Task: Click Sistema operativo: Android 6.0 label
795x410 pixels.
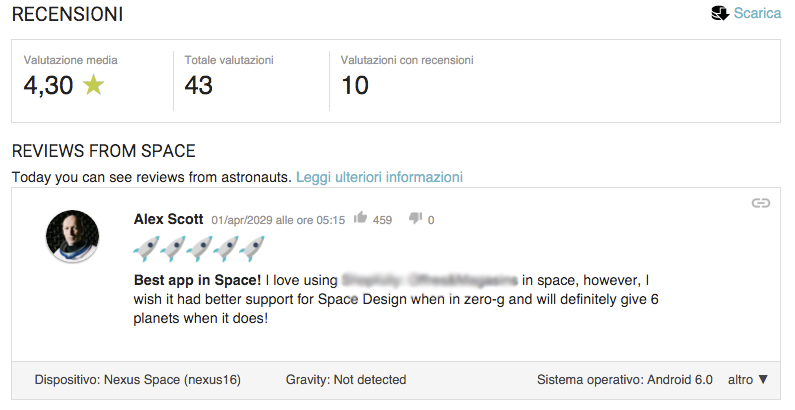Action: 624,380
